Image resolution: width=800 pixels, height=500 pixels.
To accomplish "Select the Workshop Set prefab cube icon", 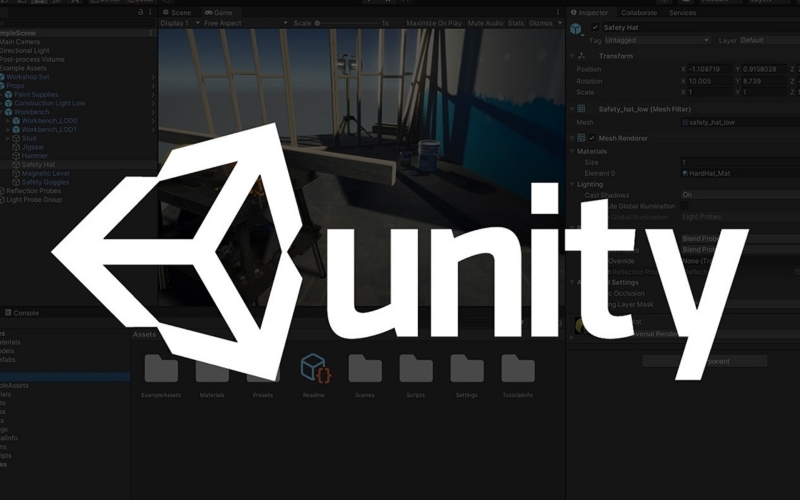I will [2, 77].
